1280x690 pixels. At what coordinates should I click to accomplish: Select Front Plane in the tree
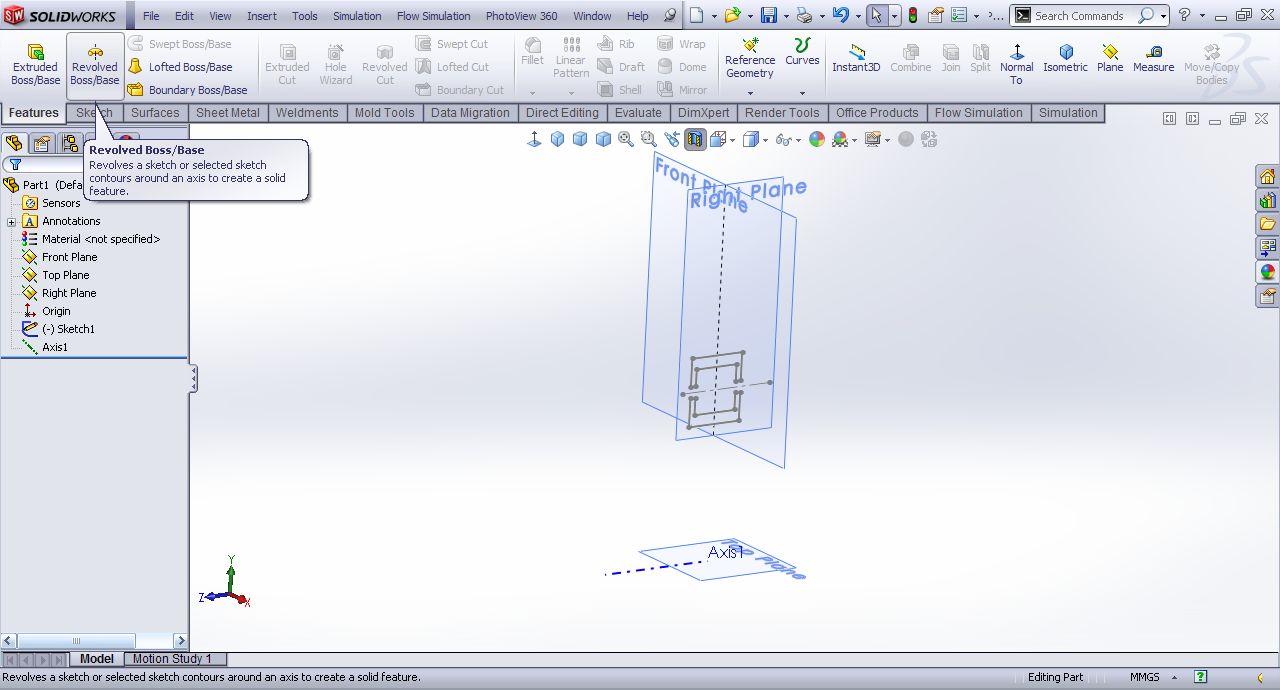tap(60, 257)
